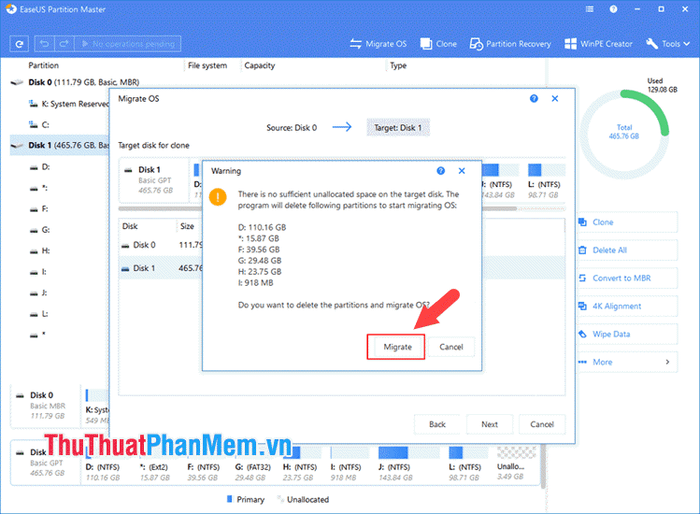This screenshot has height=514, width=700.
Task: Click No operations pending button
Action: [128, 44]
